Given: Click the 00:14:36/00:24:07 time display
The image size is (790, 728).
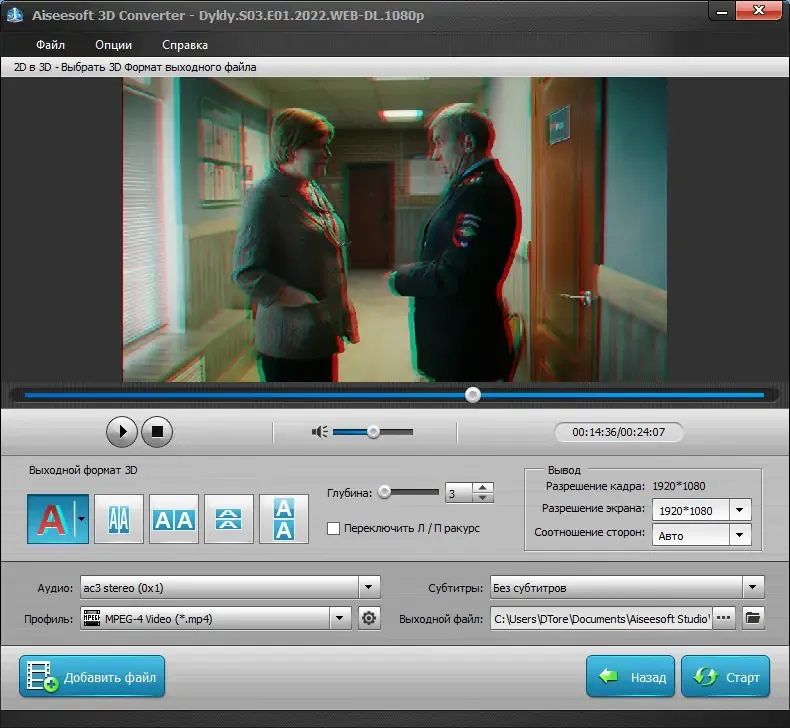Looking at the screenshot, I should click(619, 432).
